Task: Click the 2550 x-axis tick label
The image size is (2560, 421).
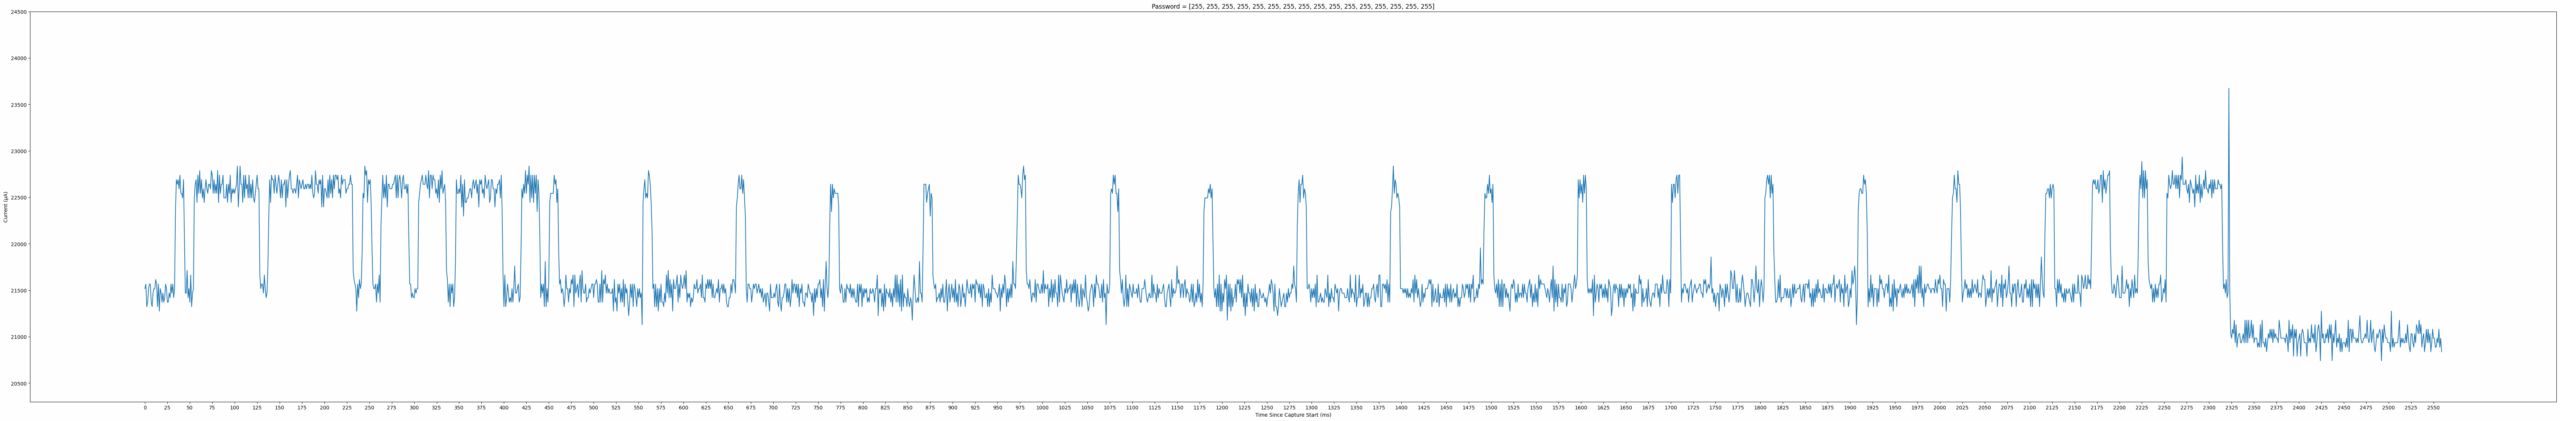Action: click(2433, 408)
